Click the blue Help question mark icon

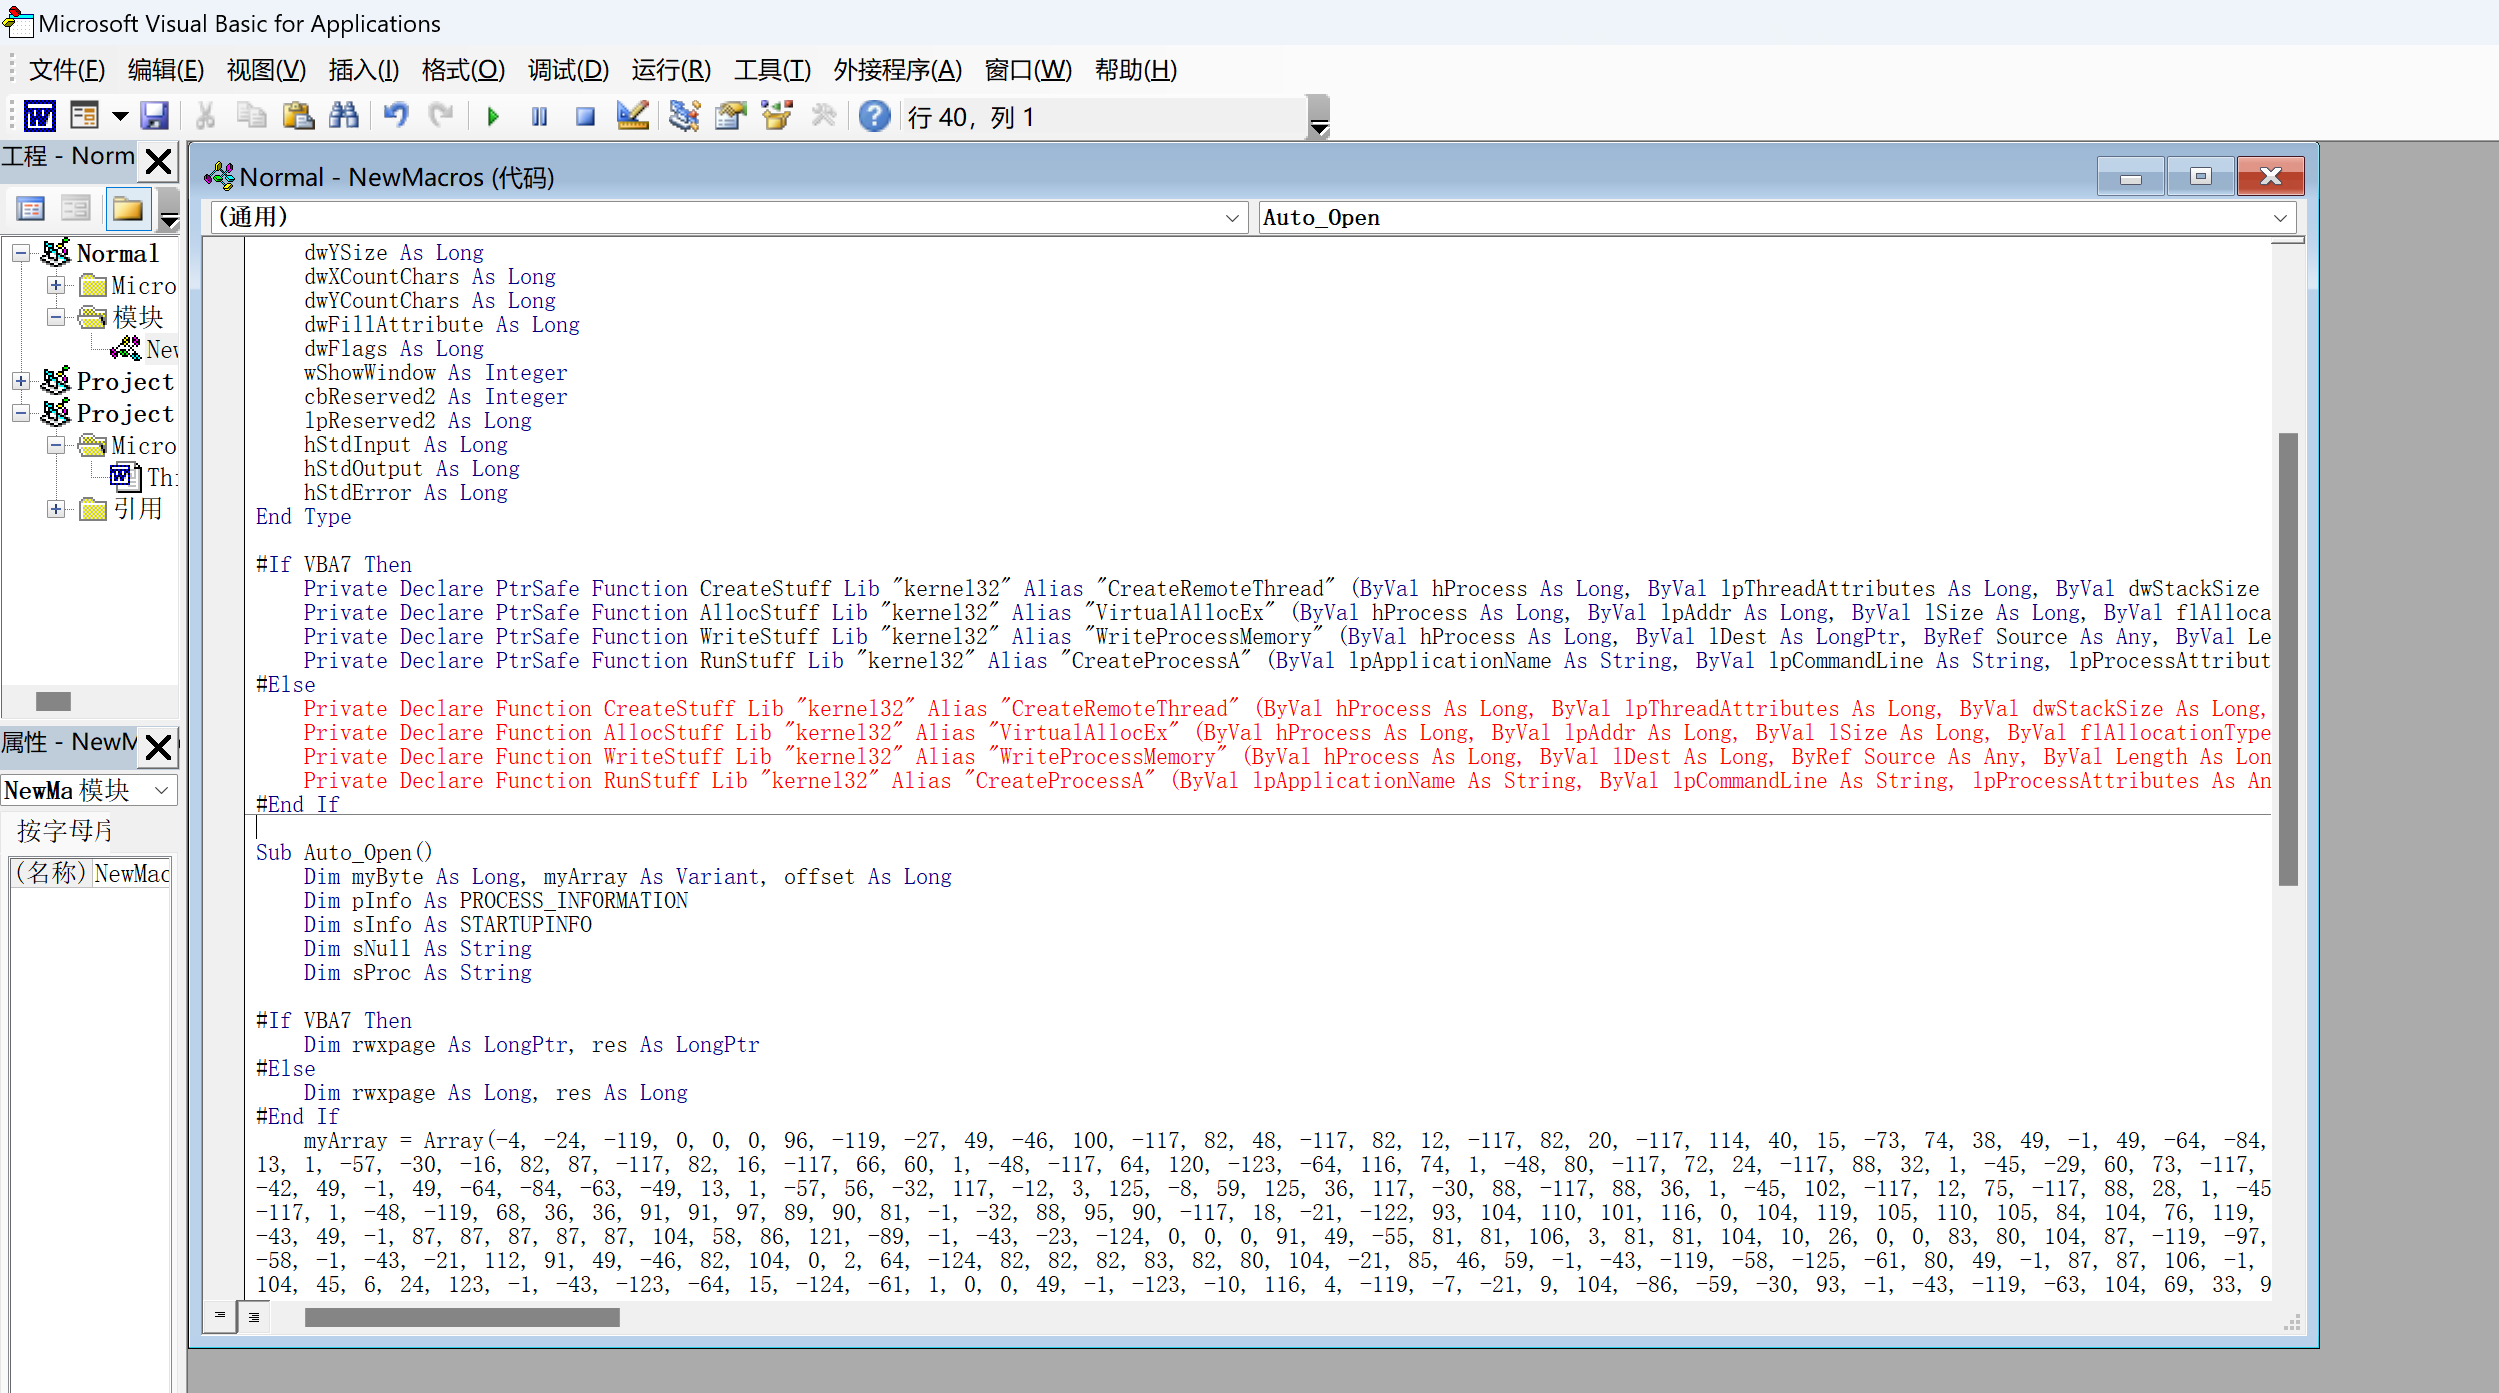[x=874, y=116]
